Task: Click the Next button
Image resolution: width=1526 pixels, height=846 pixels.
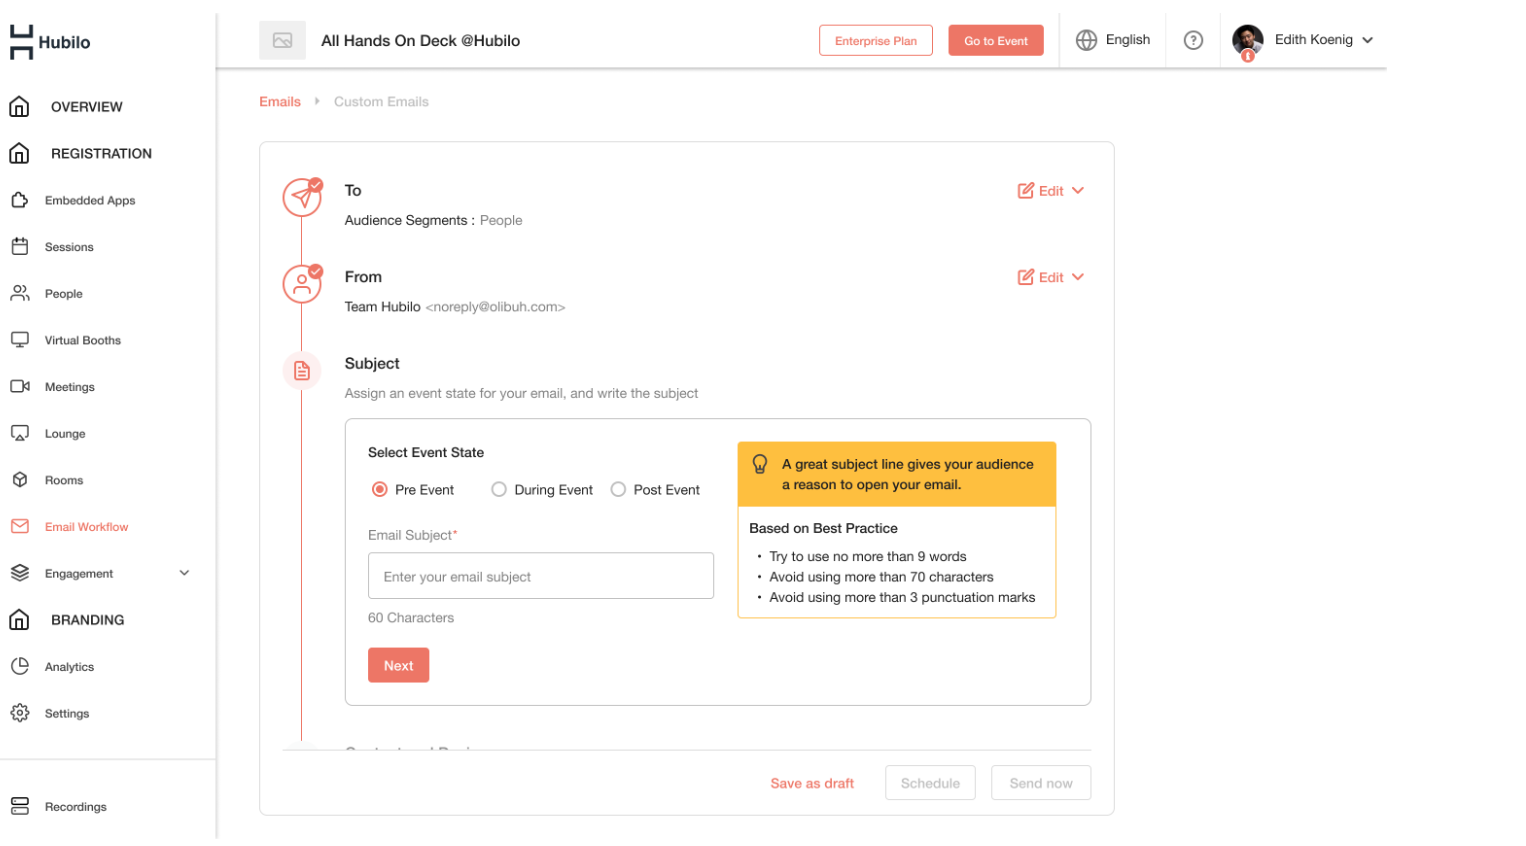Action: 398,665
